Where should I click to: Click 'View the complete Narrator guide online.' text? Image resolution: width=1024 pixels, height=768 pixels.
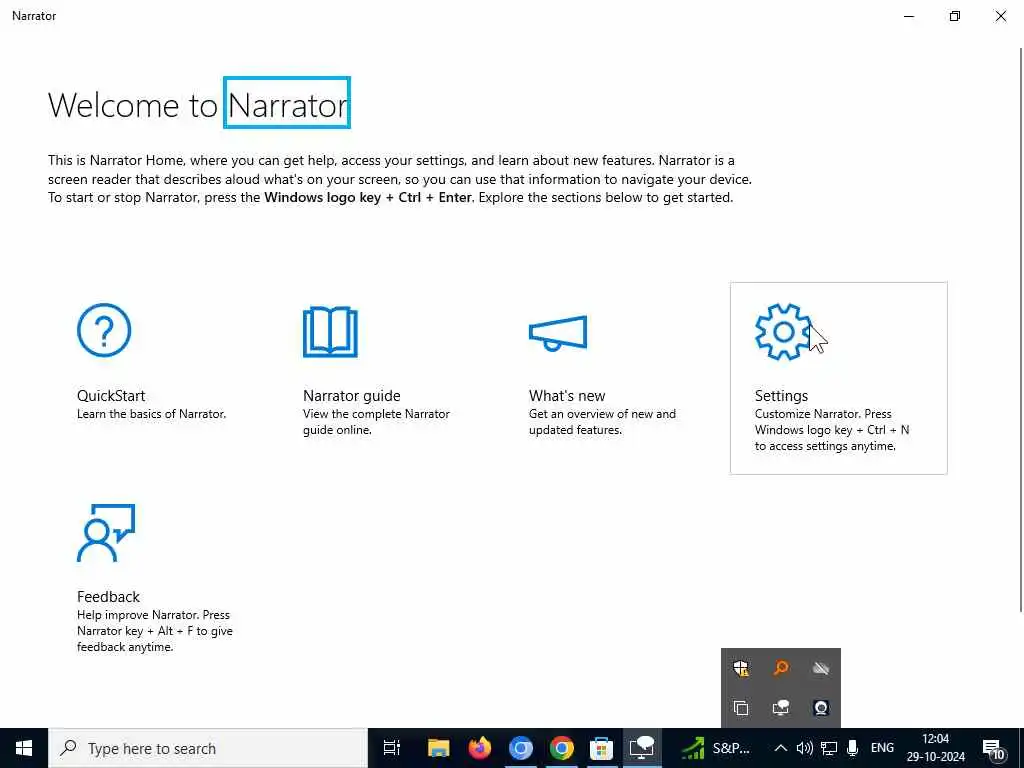[376, 422]
